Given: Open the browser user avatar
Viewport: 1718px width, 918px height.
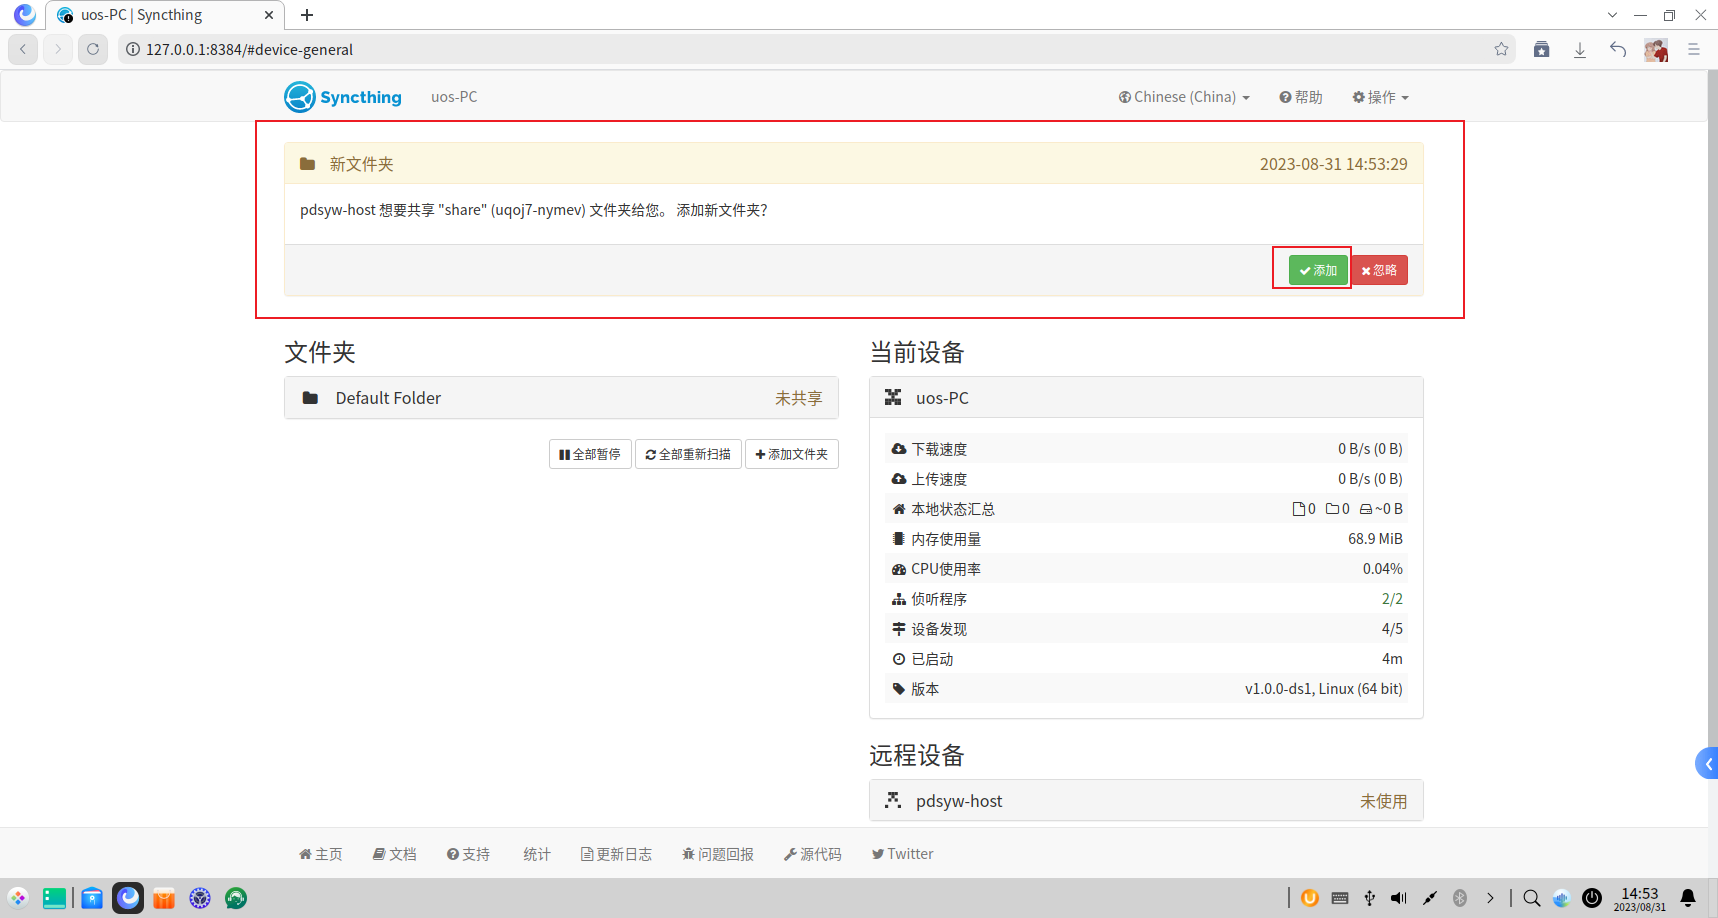Looking at the screenshot, I should [x=1656, y=49].
